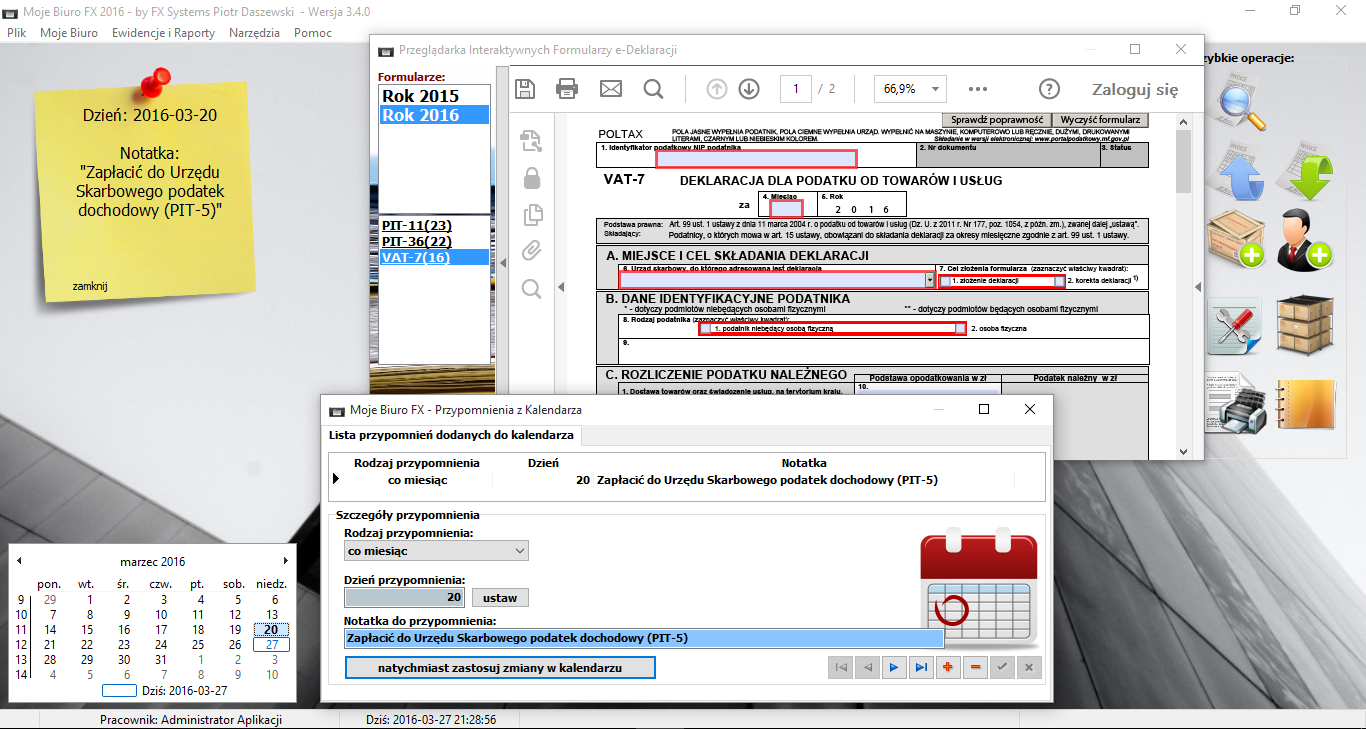Screen dimensions: 1366x729
Task: Open the pages copy icon in the viewer sidebar
Action: click(x=531, y=214)
